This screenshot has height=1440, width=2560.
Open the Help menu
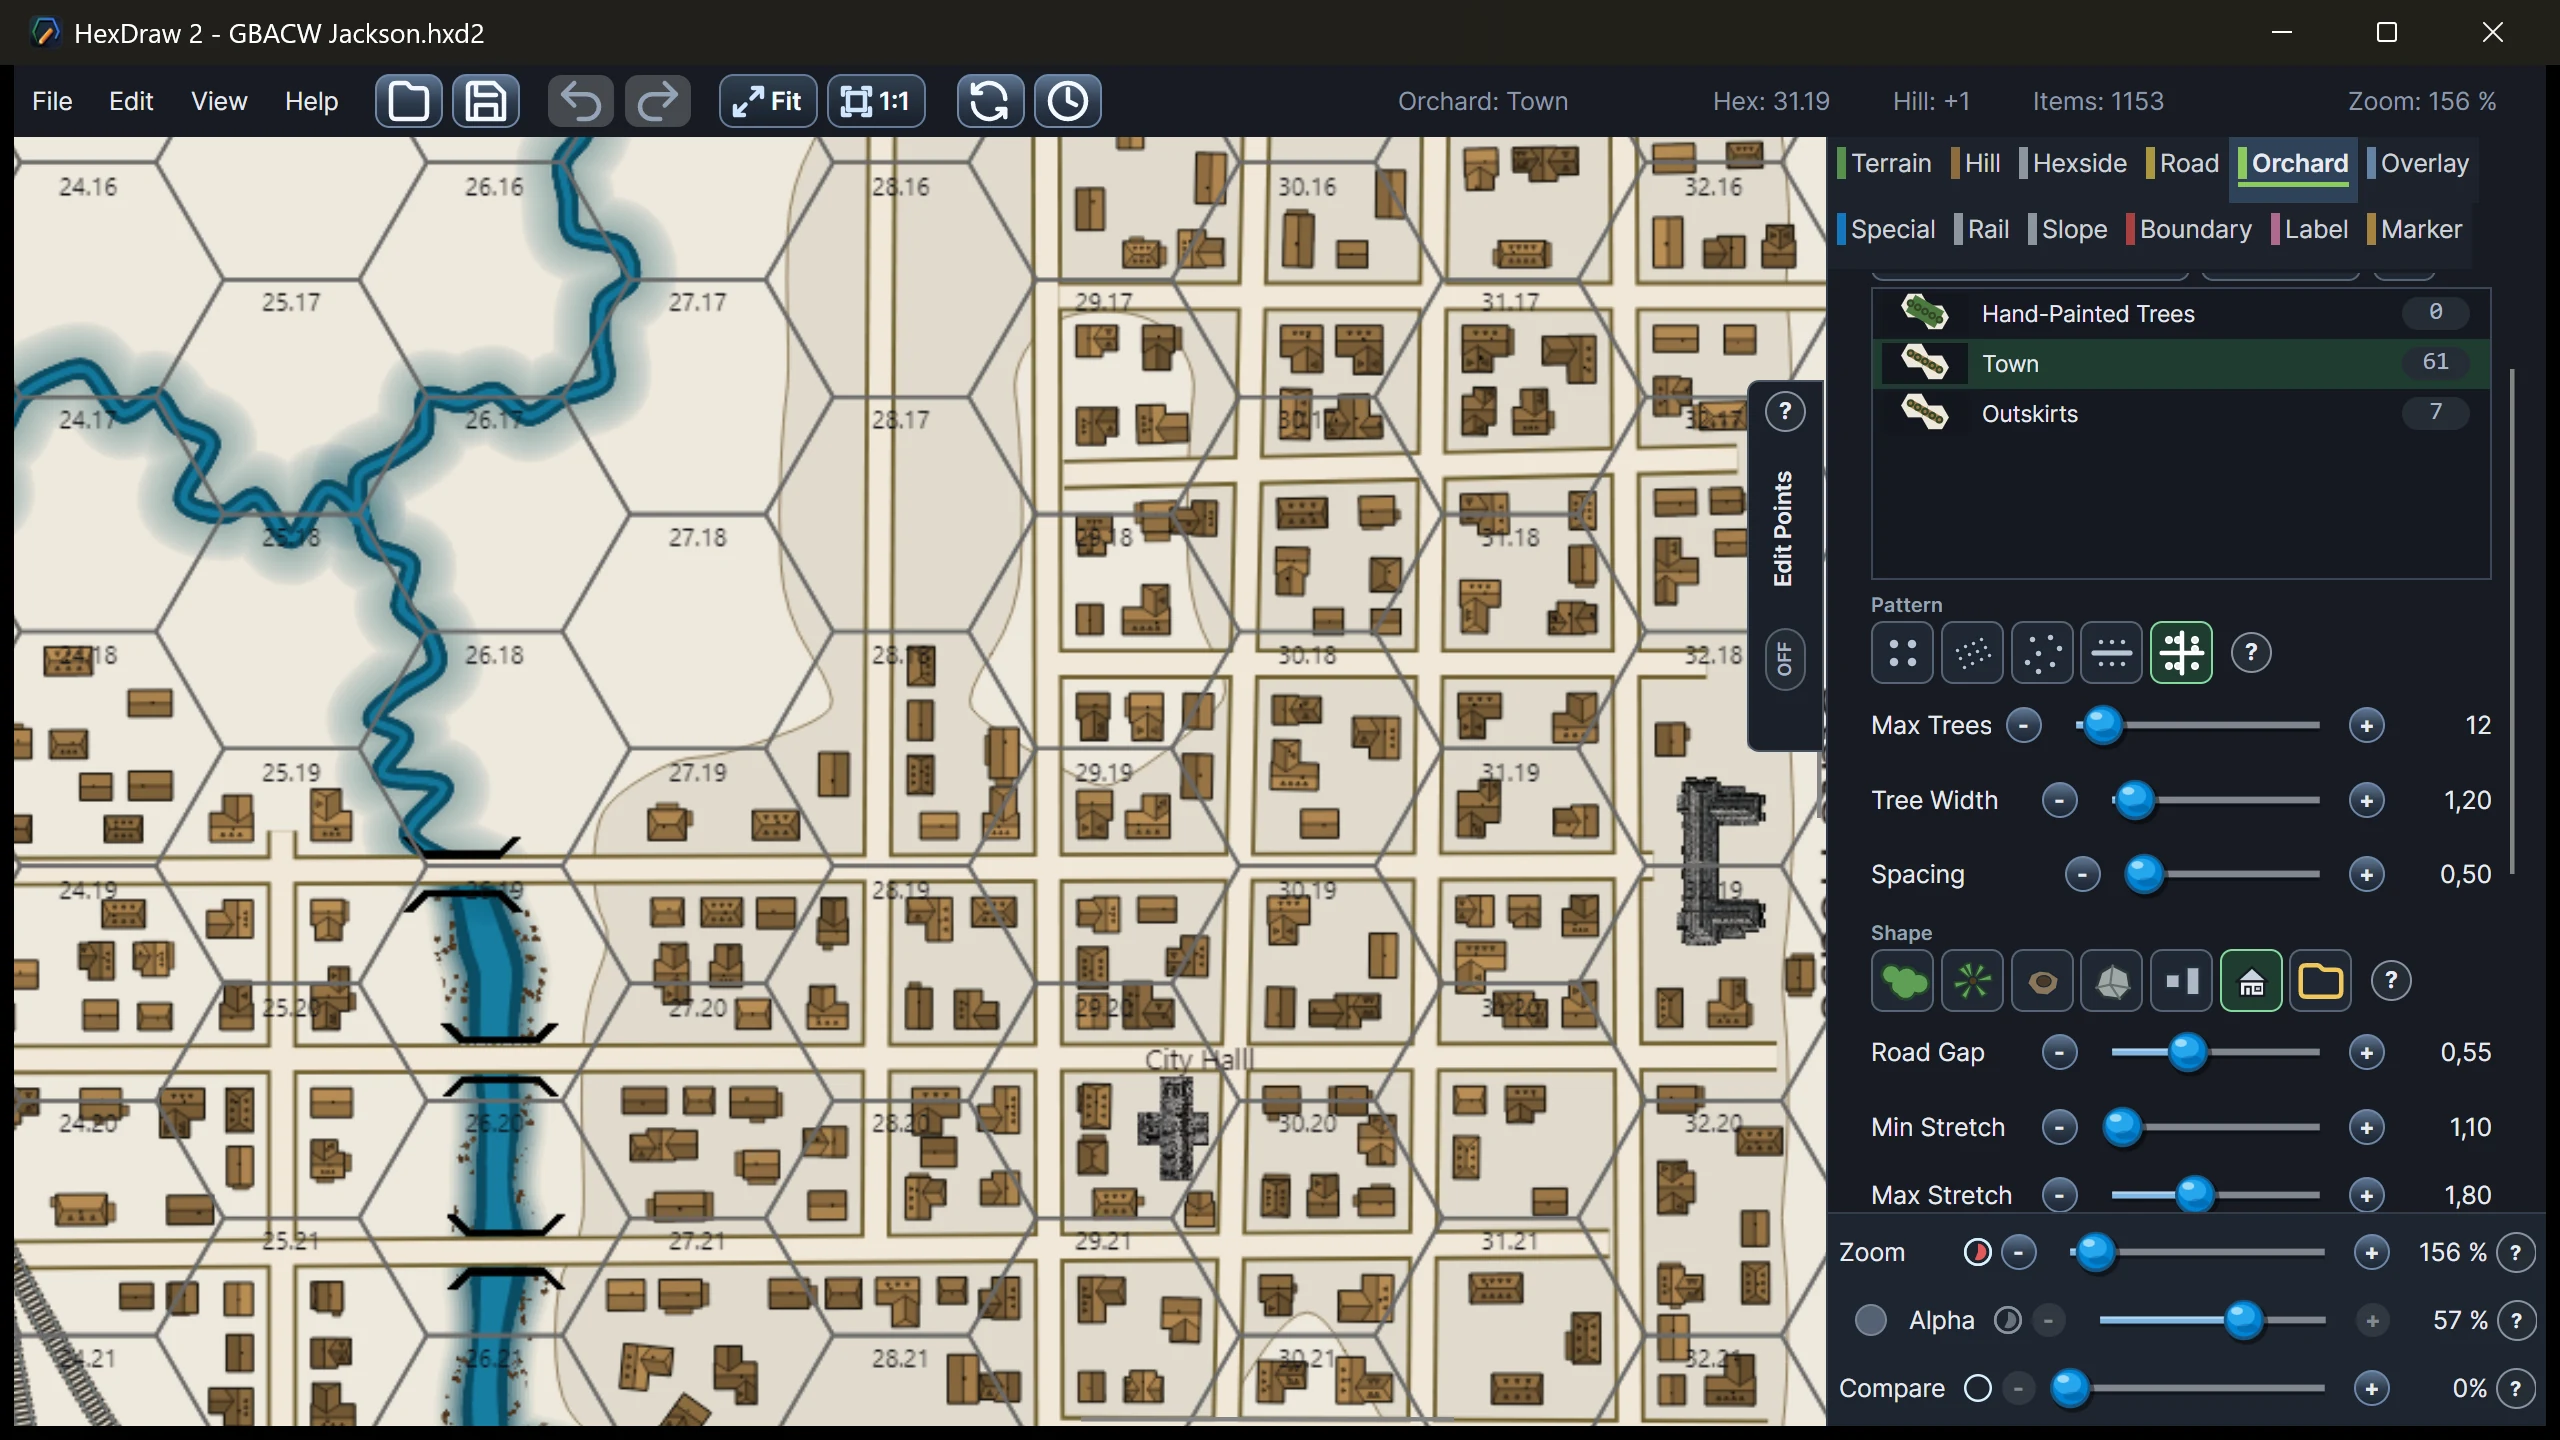click(x=311, y=101)
